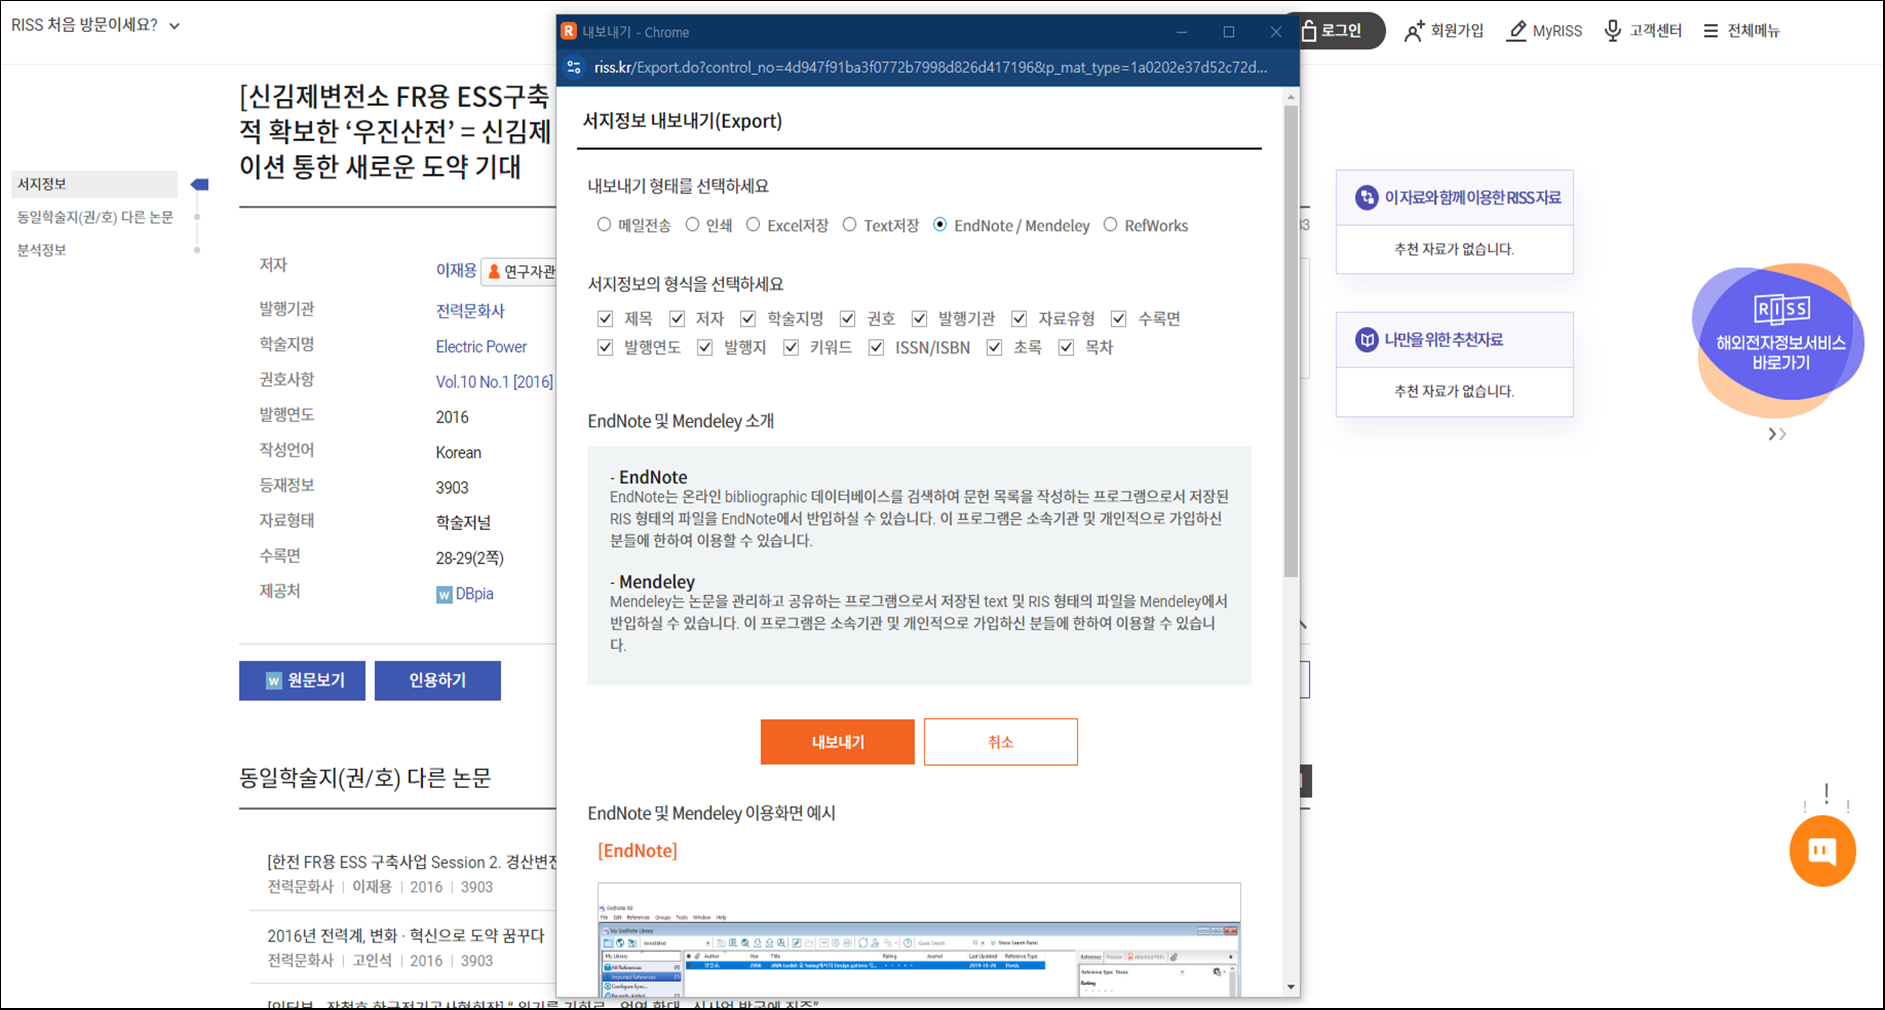Image resolution: width=1885 pixels, height=1010 pixels.
Task: Uncheck the 학술지명 checkbox
Action: click(x=748, y=318)
